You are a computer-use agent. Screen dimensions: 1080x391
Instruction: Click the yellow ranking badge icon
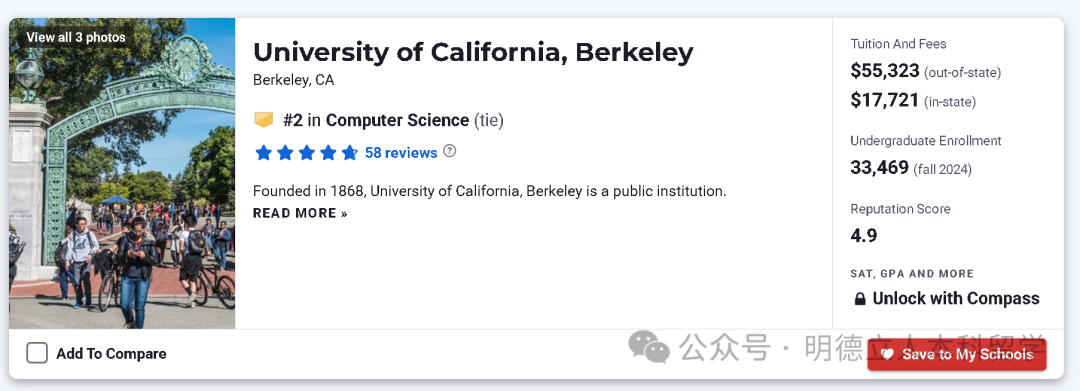(264, 120)
